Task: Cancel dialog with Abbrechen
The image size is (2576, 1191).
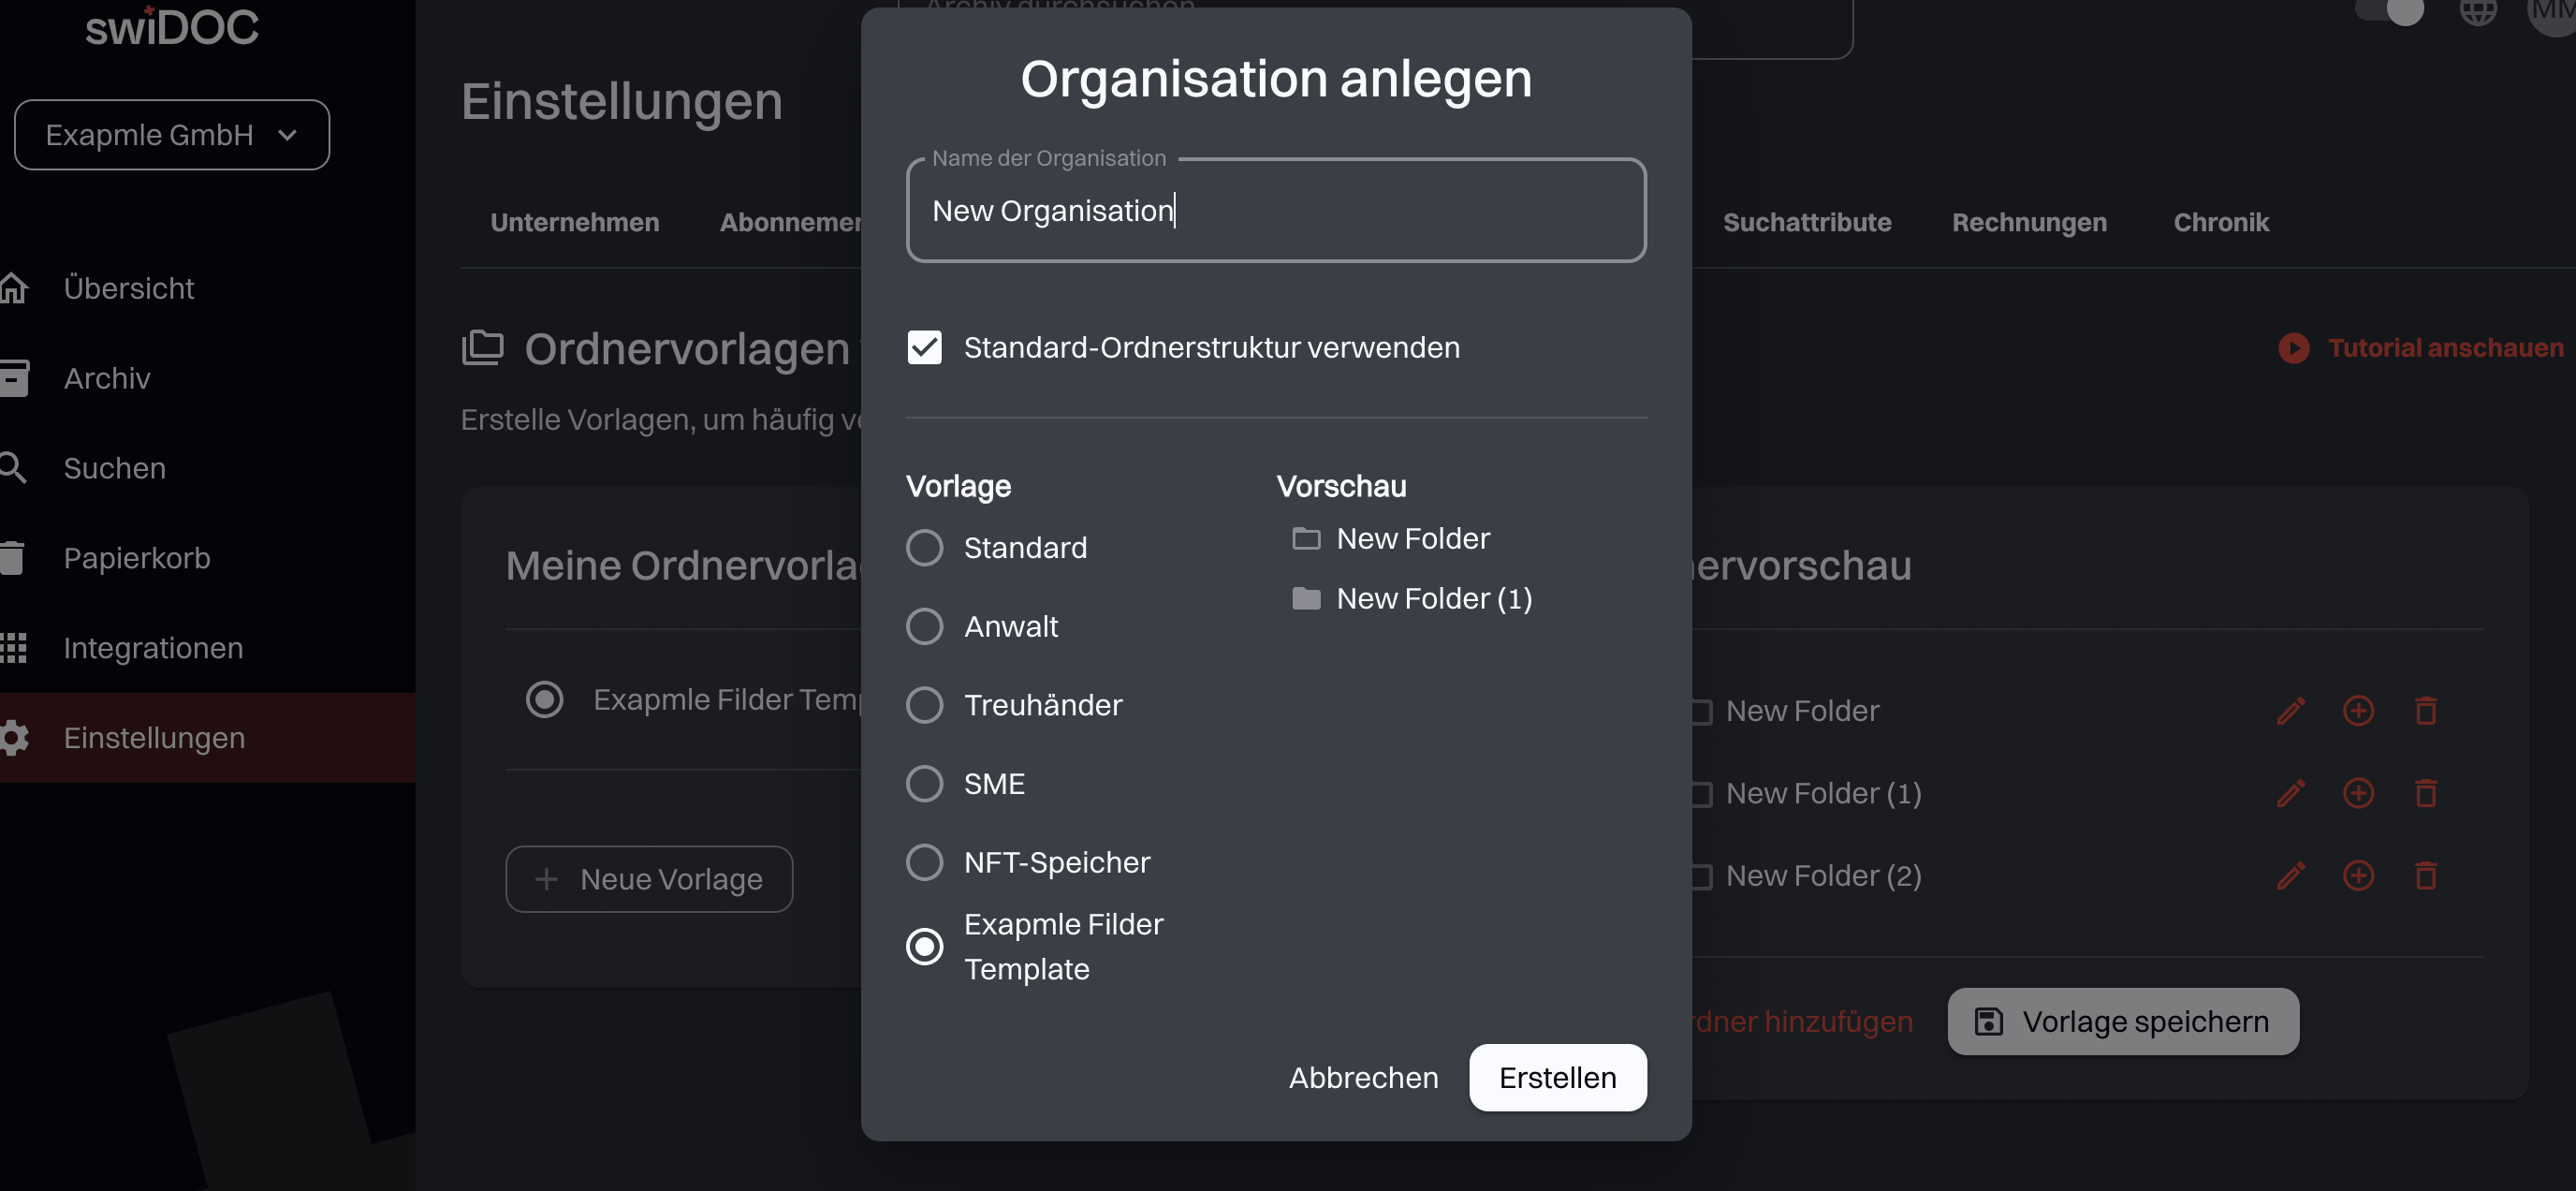Action: (1363, 1077)
